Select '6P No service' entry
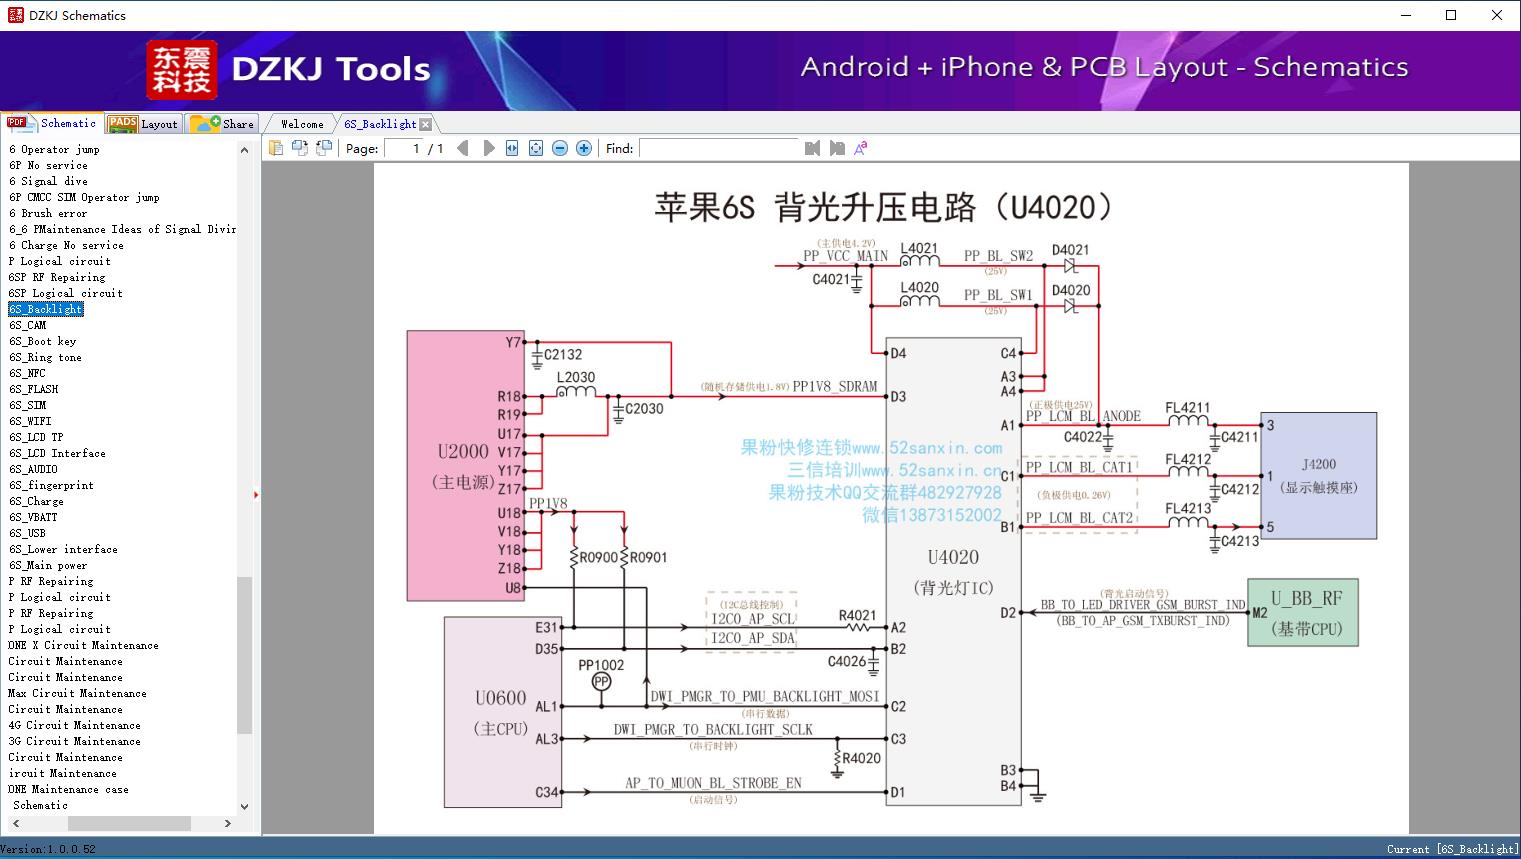The height and width of the screenshot is (859, 1521). click(48, 165)
